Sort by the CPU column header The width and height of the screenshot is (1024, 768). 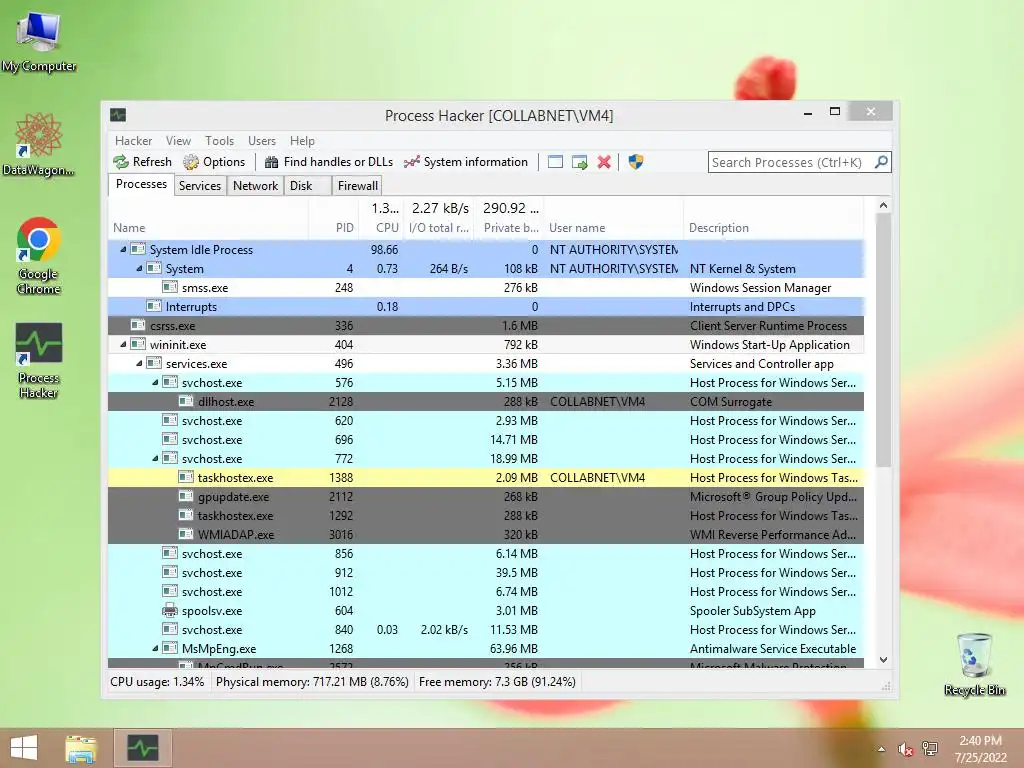(x=381, y=219)
